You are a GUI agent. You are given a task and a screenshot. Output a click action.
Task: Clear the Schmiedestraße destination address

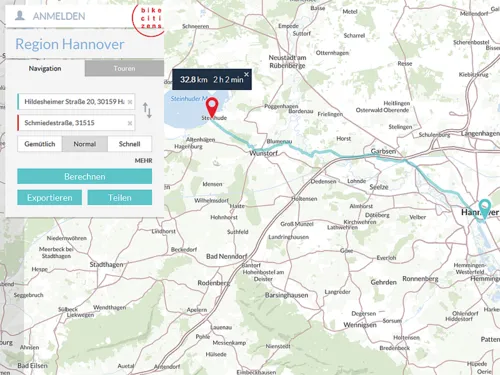point(130,123)
